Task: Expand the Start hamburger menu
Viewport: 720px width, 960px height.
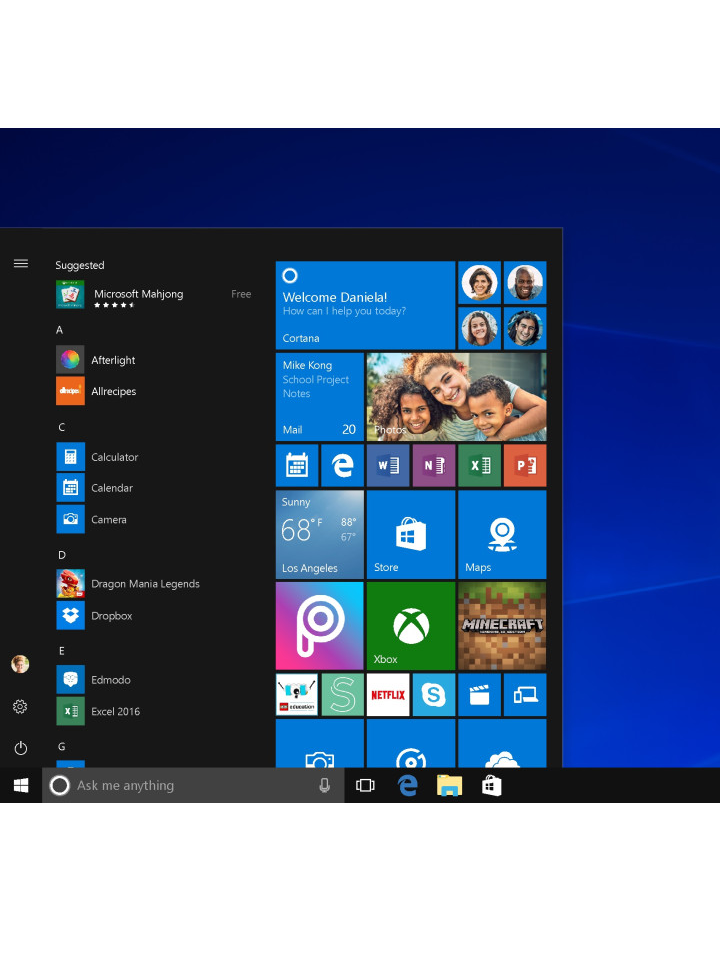Action: [21, 263]
